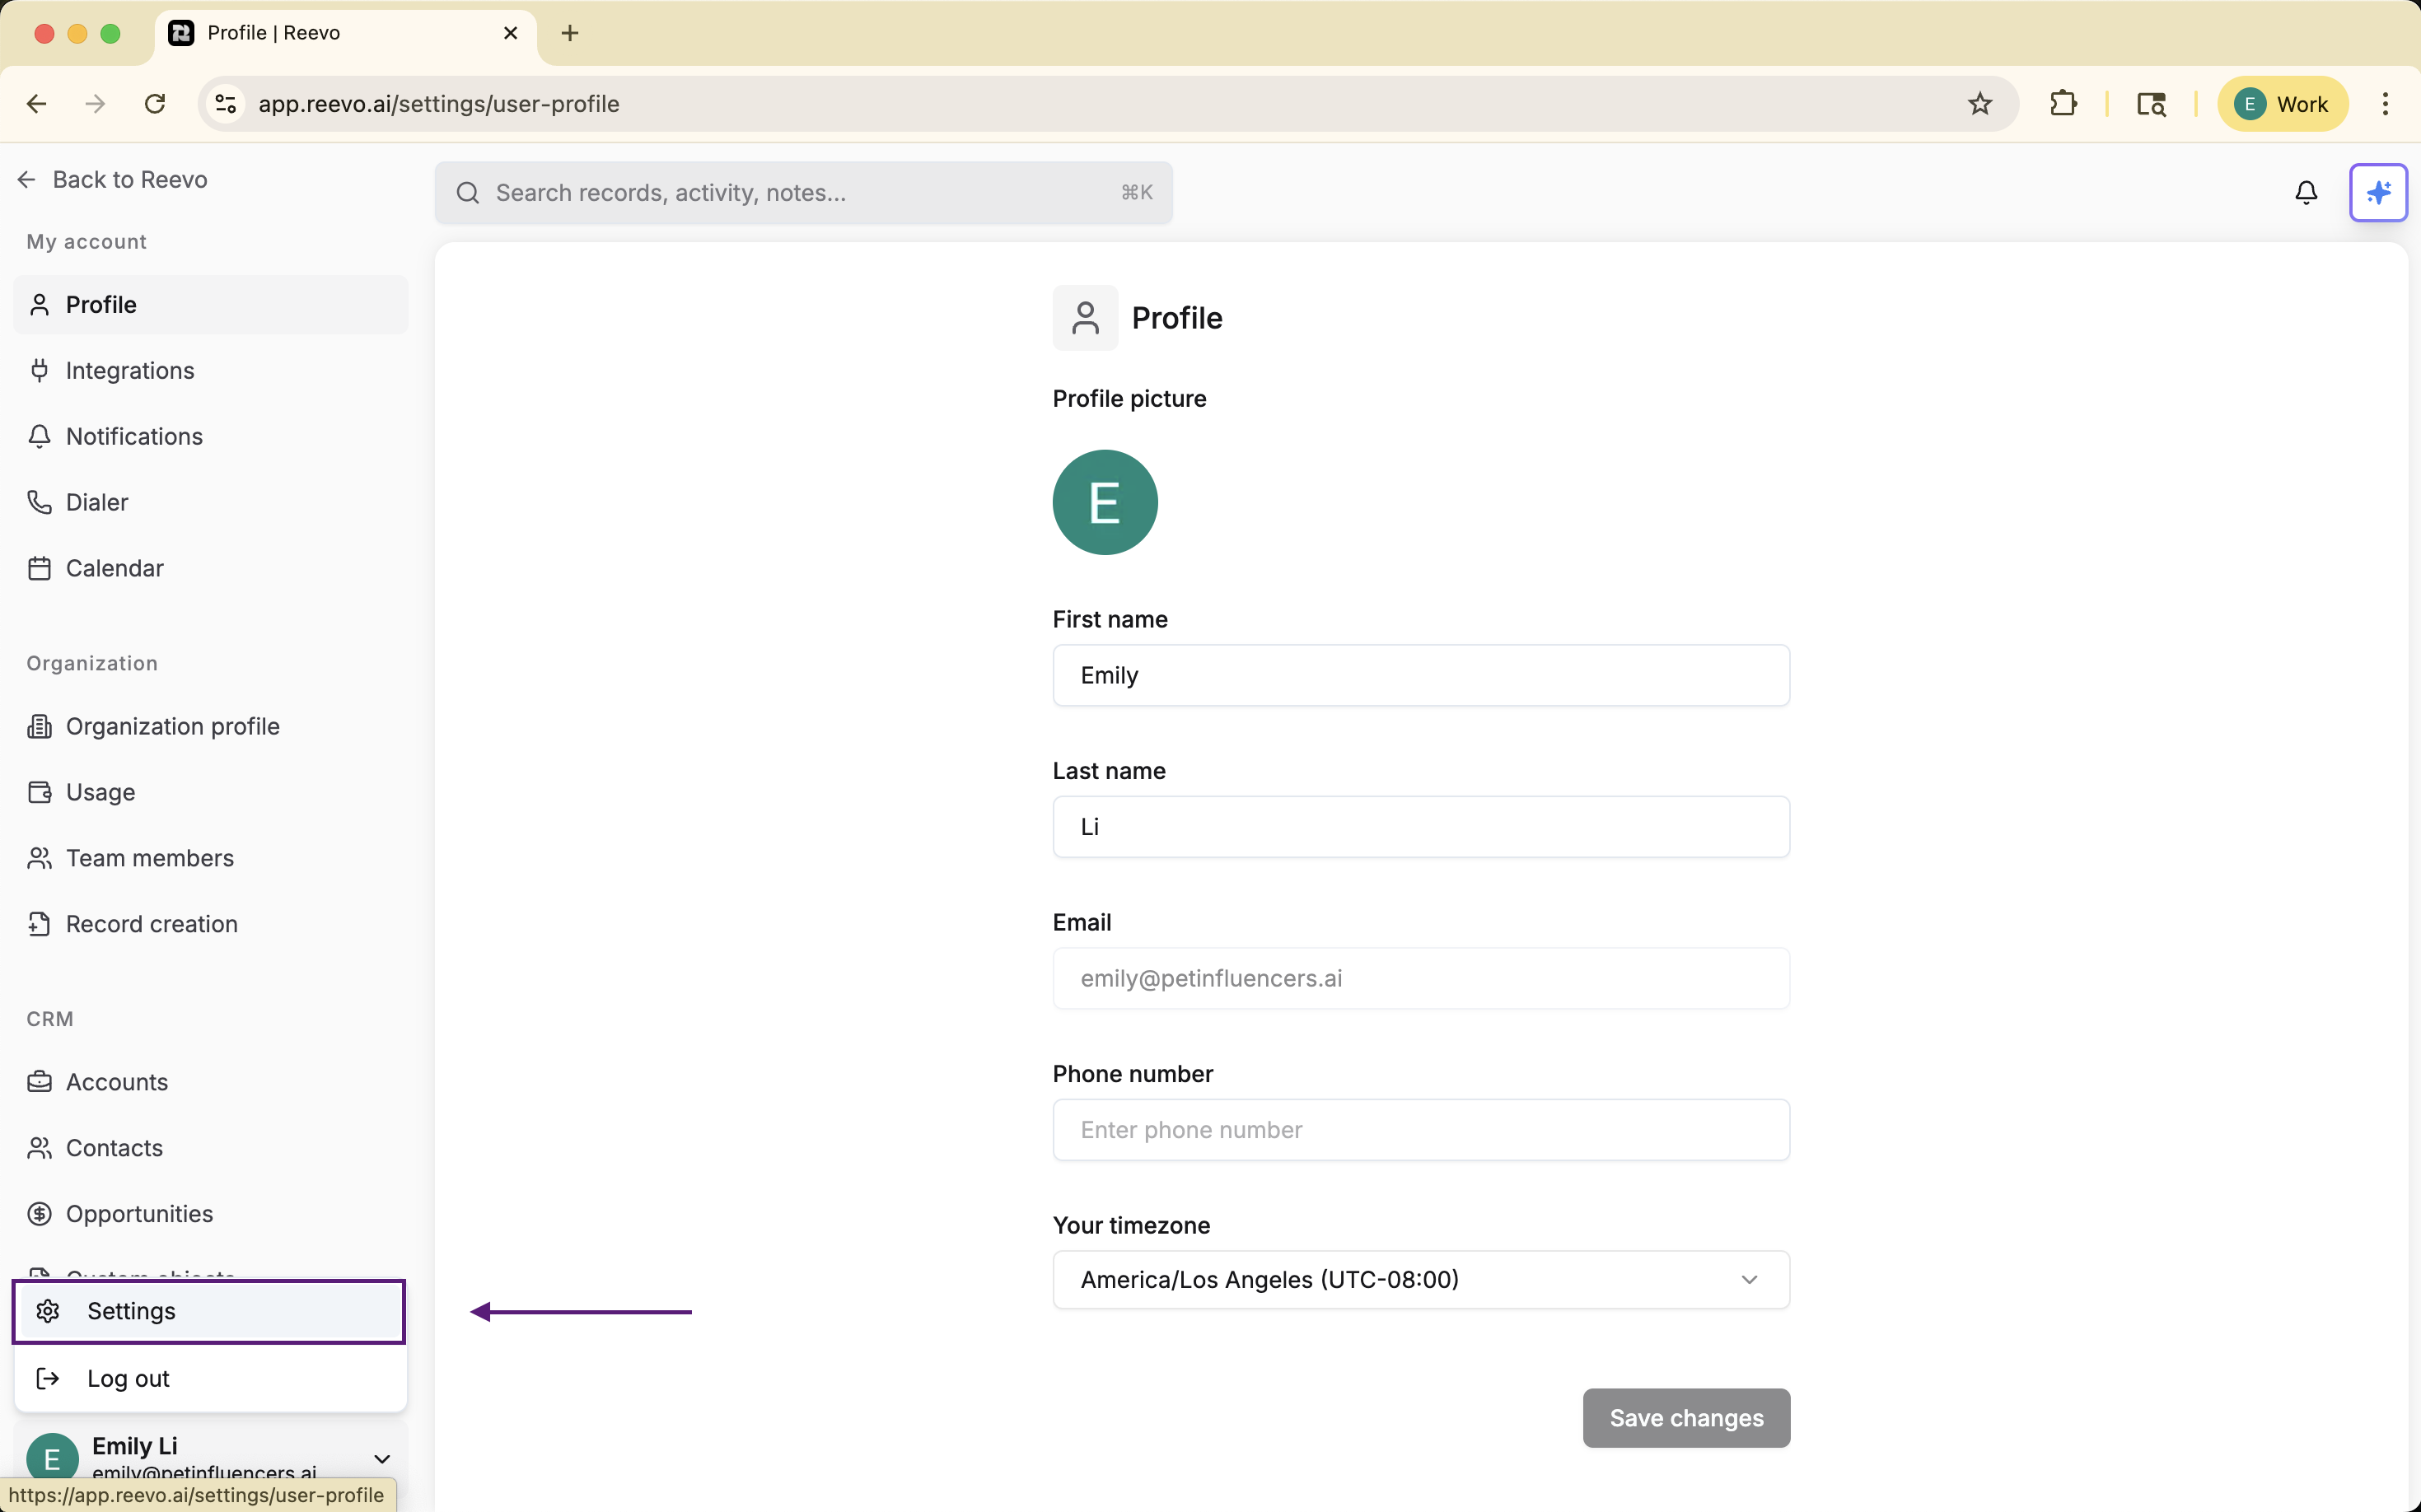Screen dimensions: 2421x1512
Task: Open Integrations in the sidebar
Action: click(x=130, y=370)
